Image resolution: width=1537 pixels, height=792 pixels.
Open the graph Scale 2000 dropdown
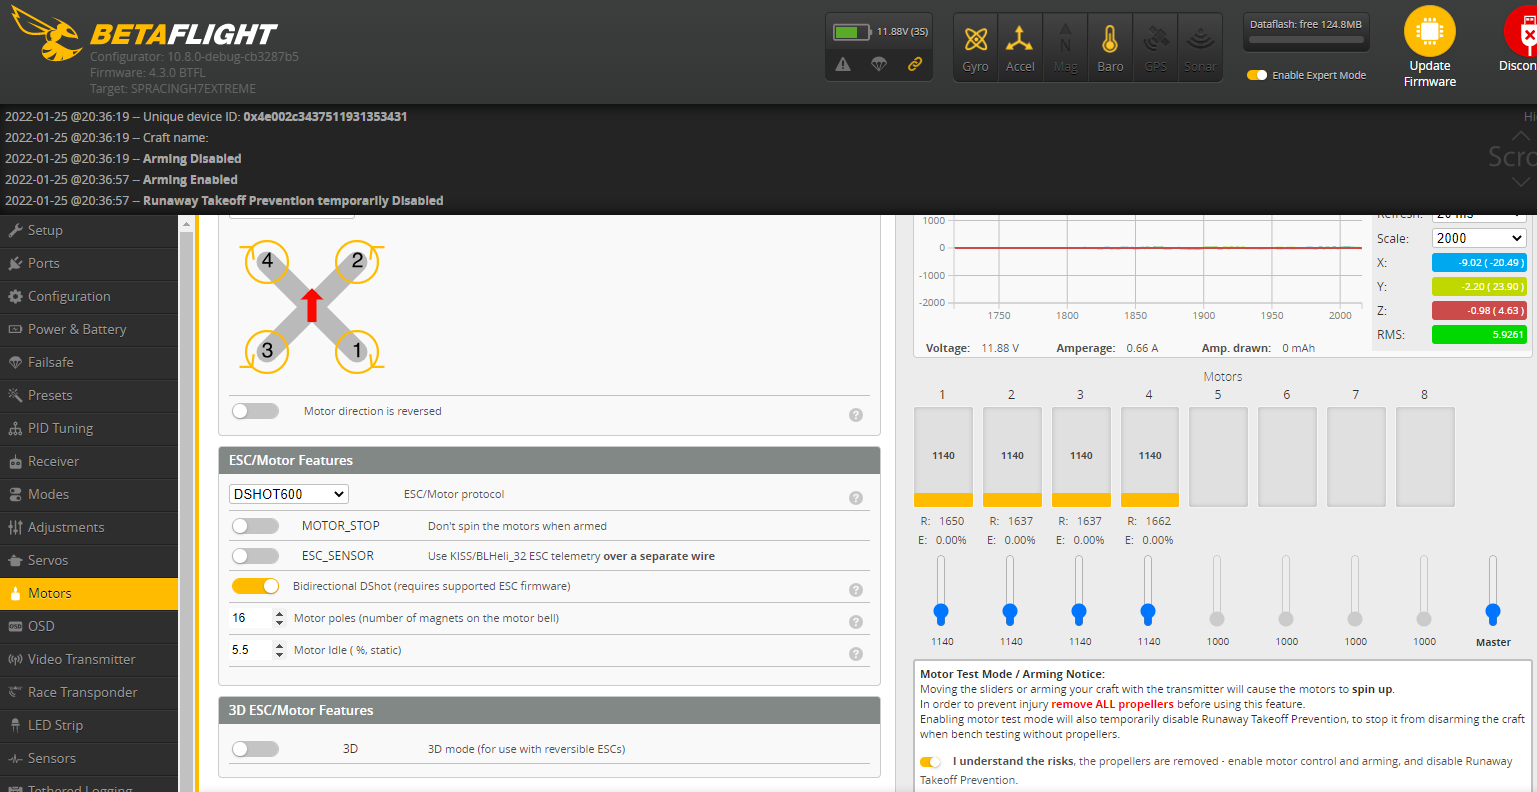(x=1479, y=238)
